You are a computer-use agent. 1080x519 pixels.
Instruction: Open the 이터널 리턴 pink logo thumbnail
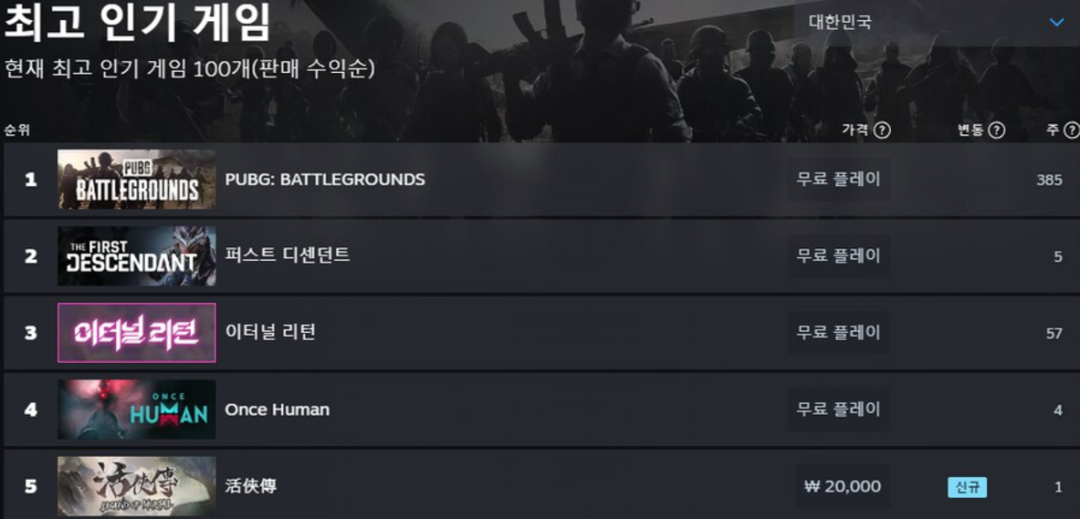(136, 332)
